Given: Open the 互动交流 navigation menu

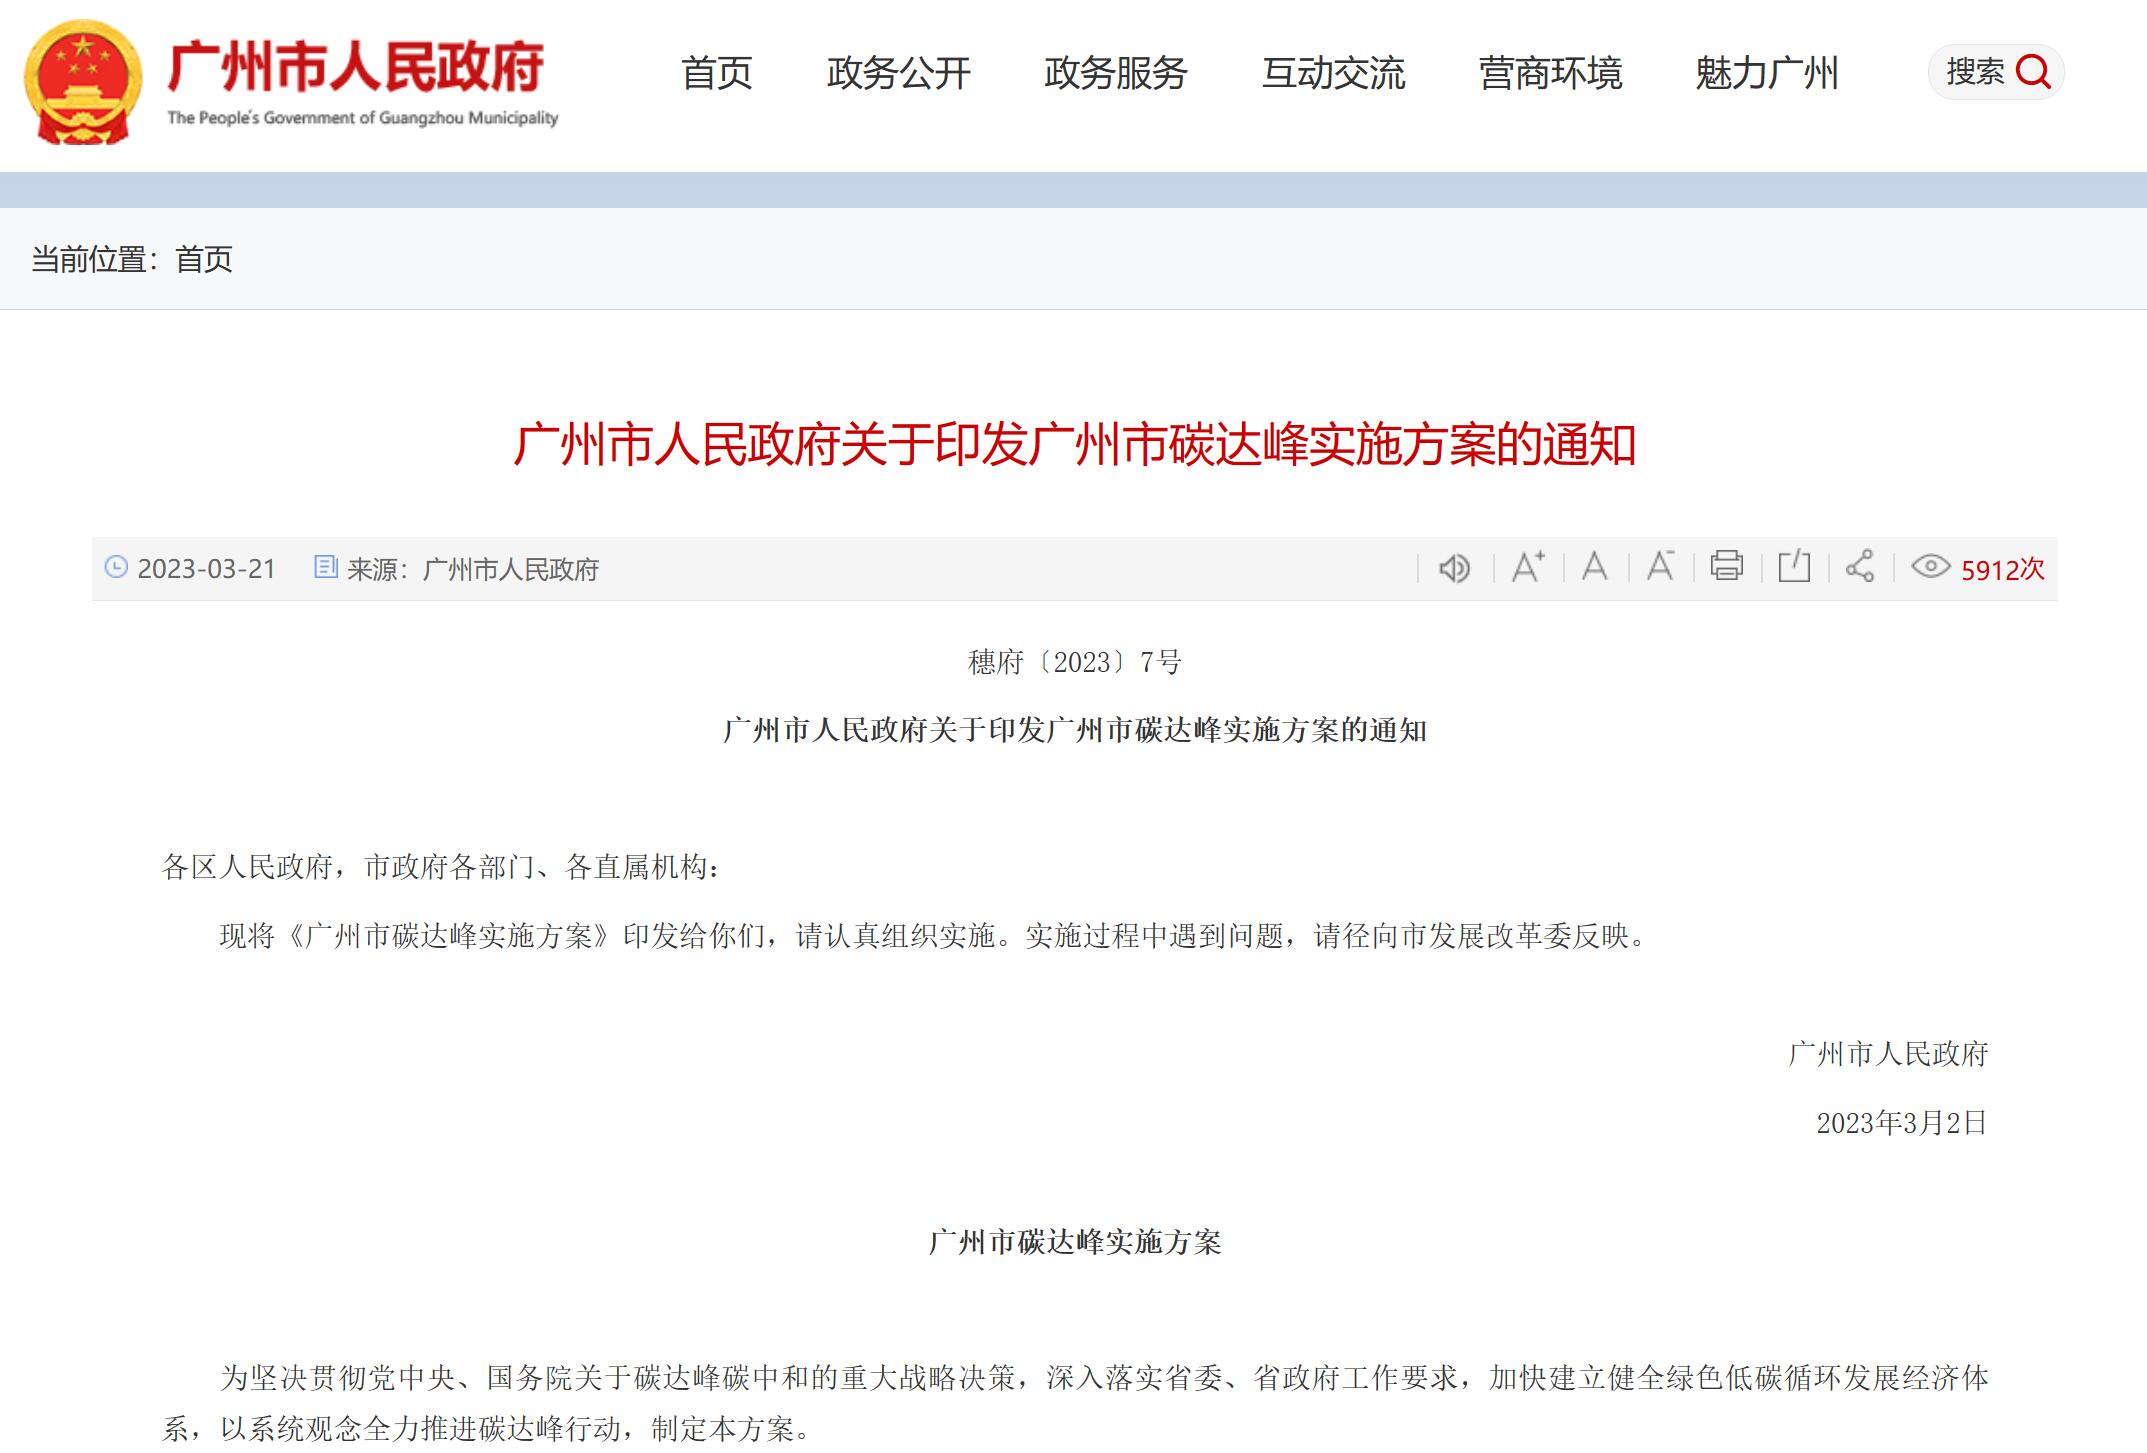Looking at the screenshot, I should point(1334,73).
